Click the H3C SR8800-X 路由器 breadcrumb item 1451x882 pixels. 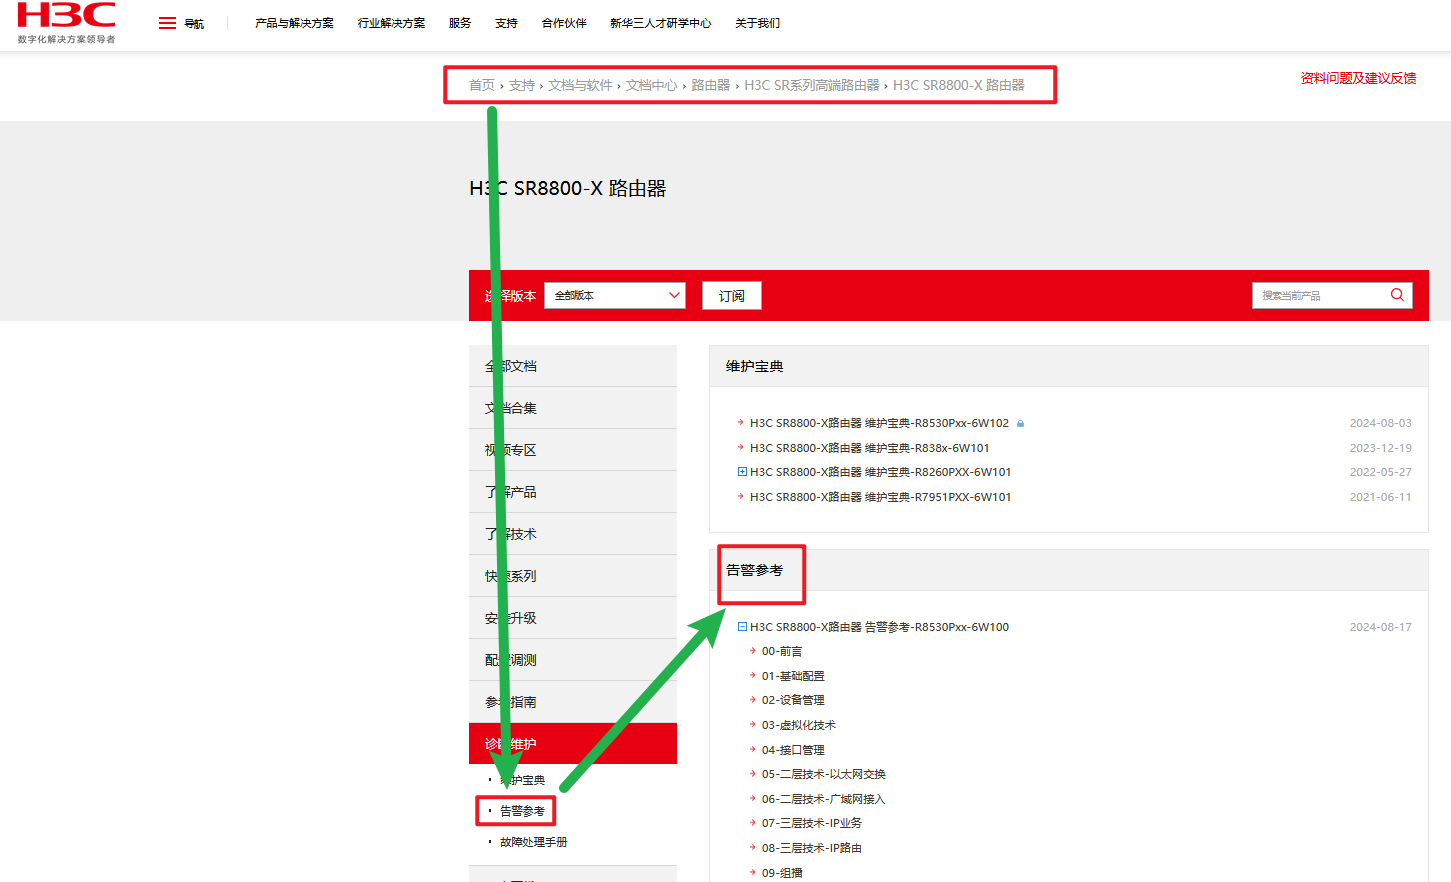[958, 85]
